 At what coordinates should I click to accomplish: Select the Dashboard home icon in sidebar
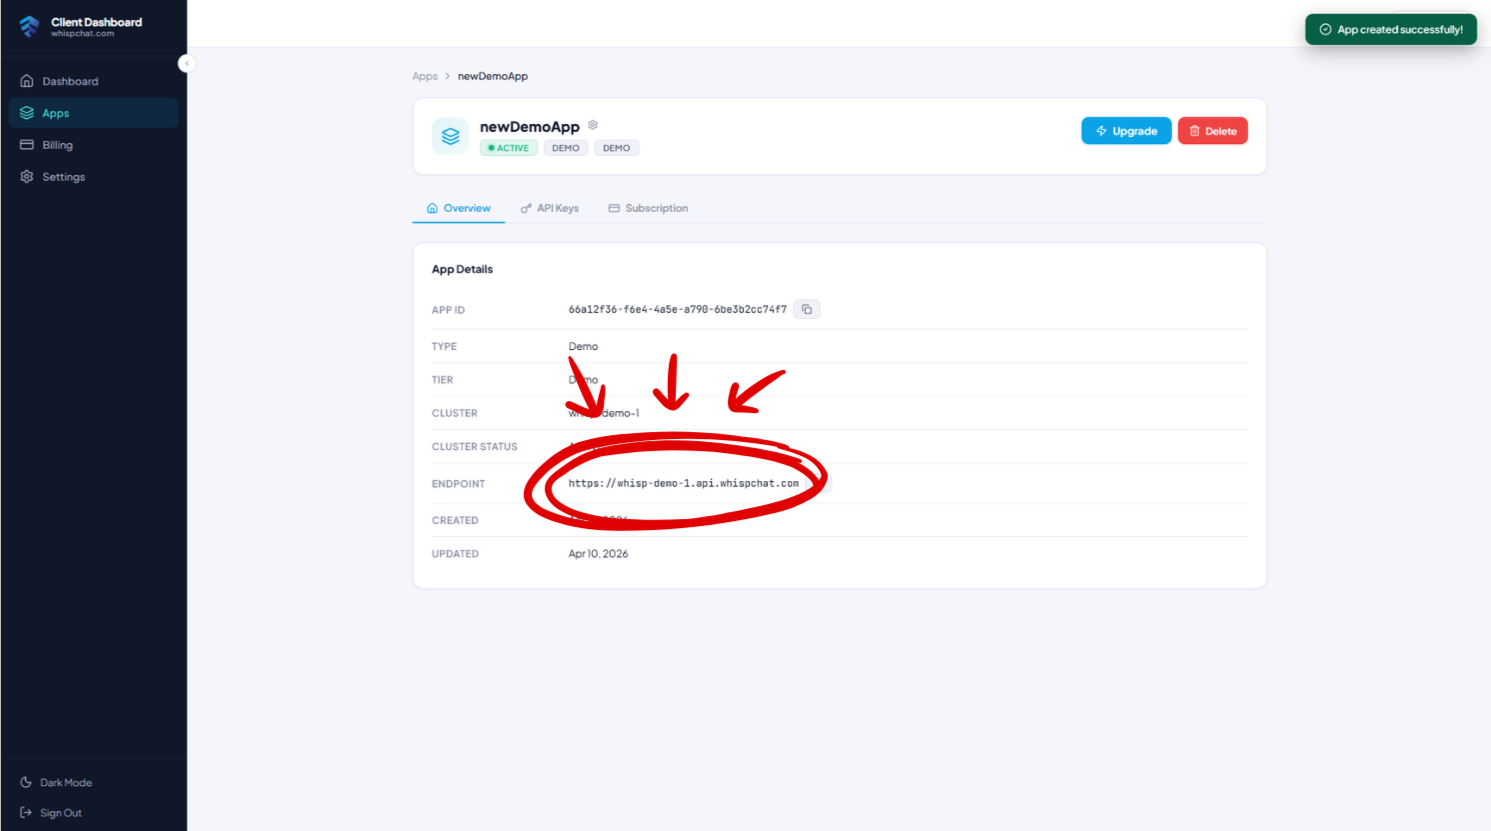pyautogui.click(x=26, y=81)
